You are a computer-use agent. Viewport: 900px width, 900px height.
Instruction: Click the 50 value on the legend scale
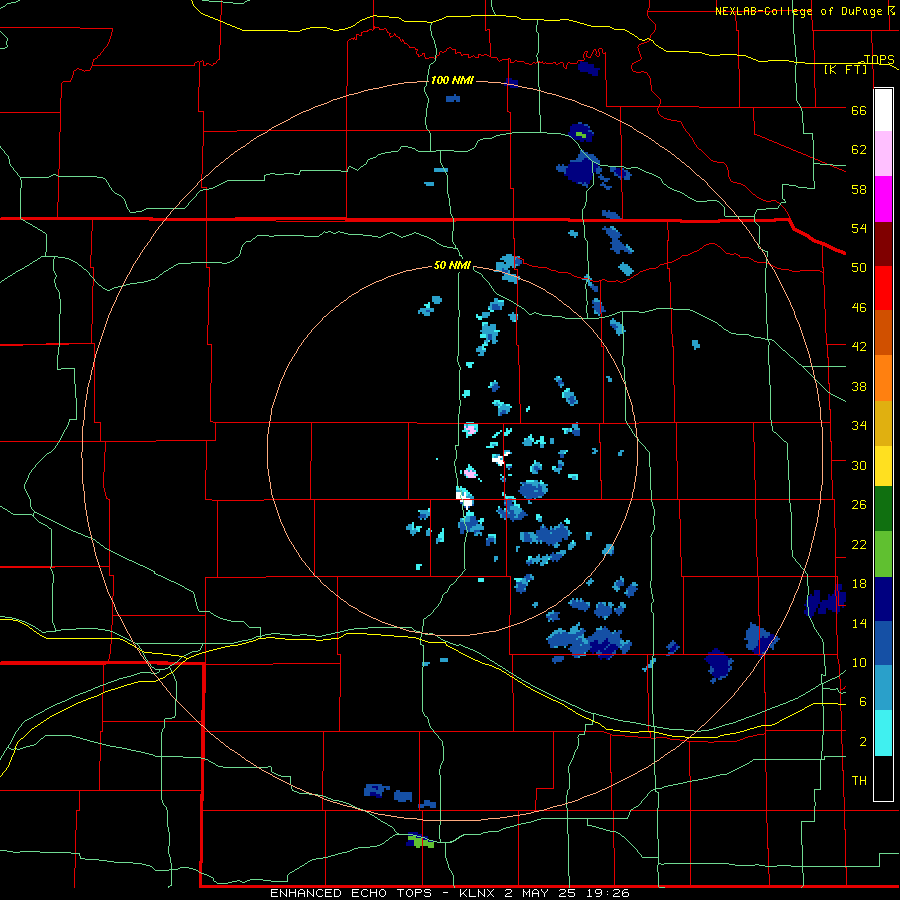[859, 267]
